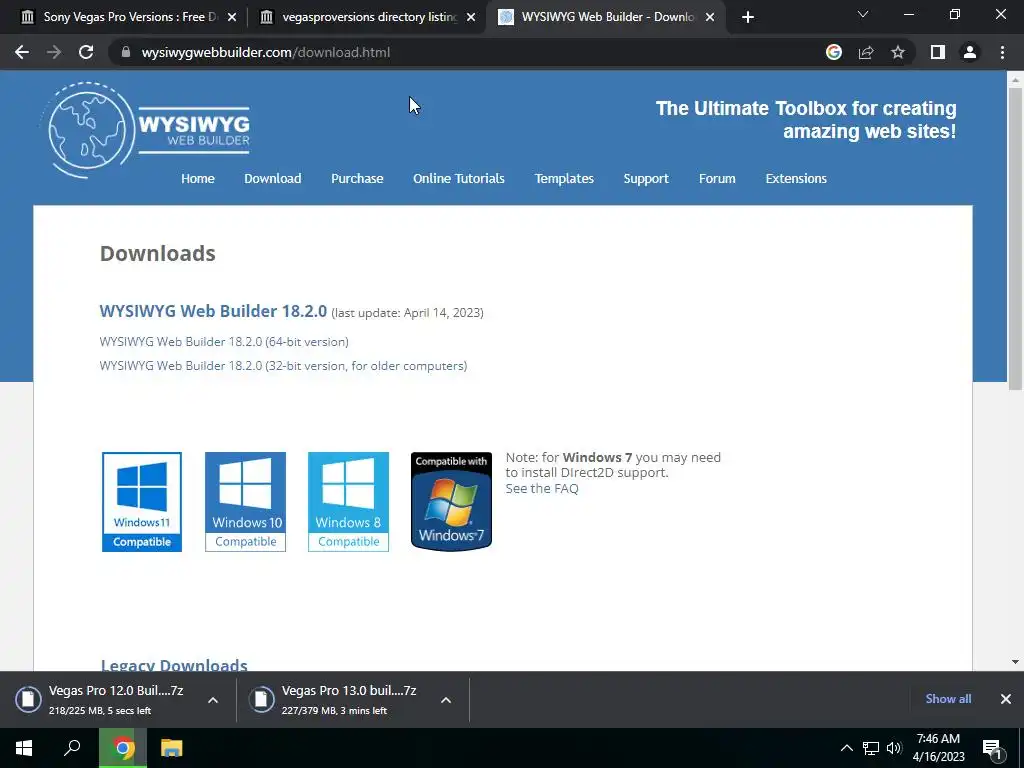Download the 64-bit version of Web Builder
Image resolution: width=1024 pixels, height=768 pixels.
(224, 342)
